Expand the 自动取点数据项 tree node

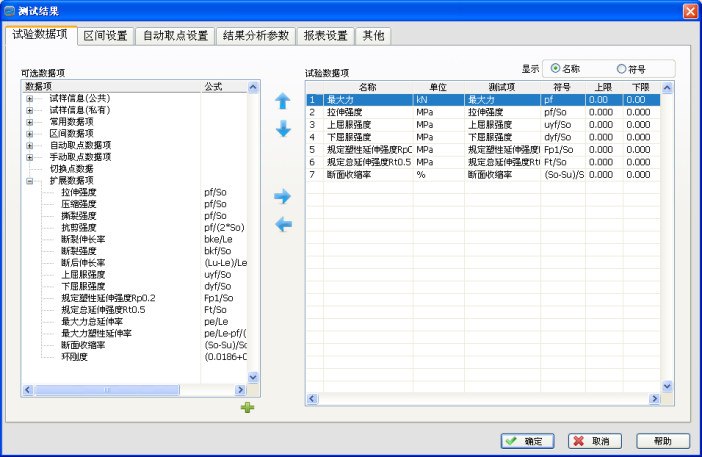tap(30, 145)
